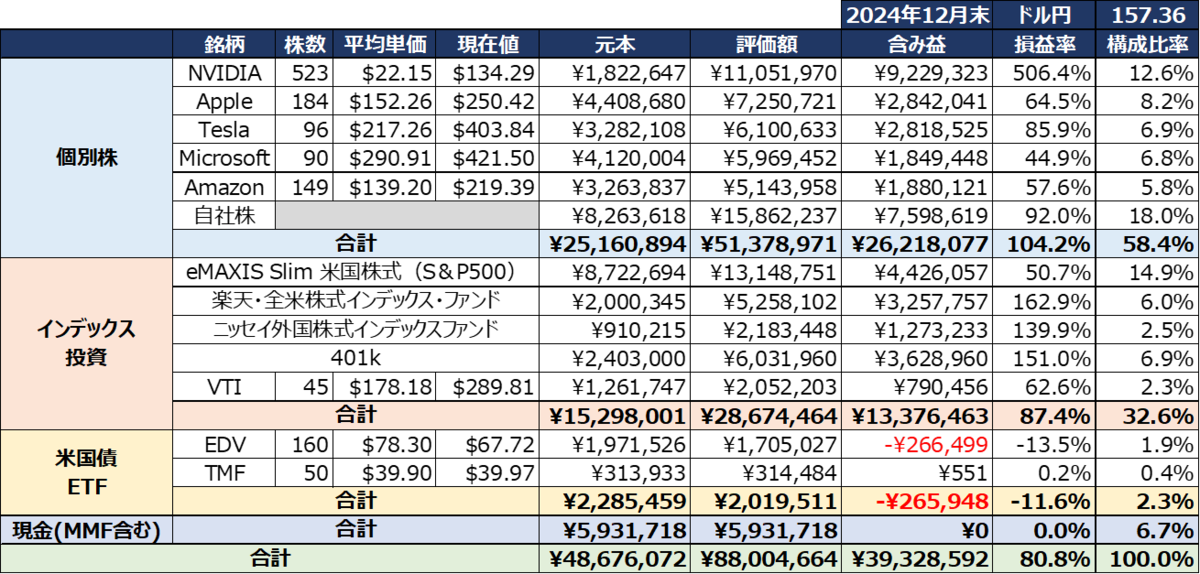This screenshot has height=574, width=1200.
Task: Click 401k unrealized gain ¥3,628,960
Action: (x=916, y=357)
